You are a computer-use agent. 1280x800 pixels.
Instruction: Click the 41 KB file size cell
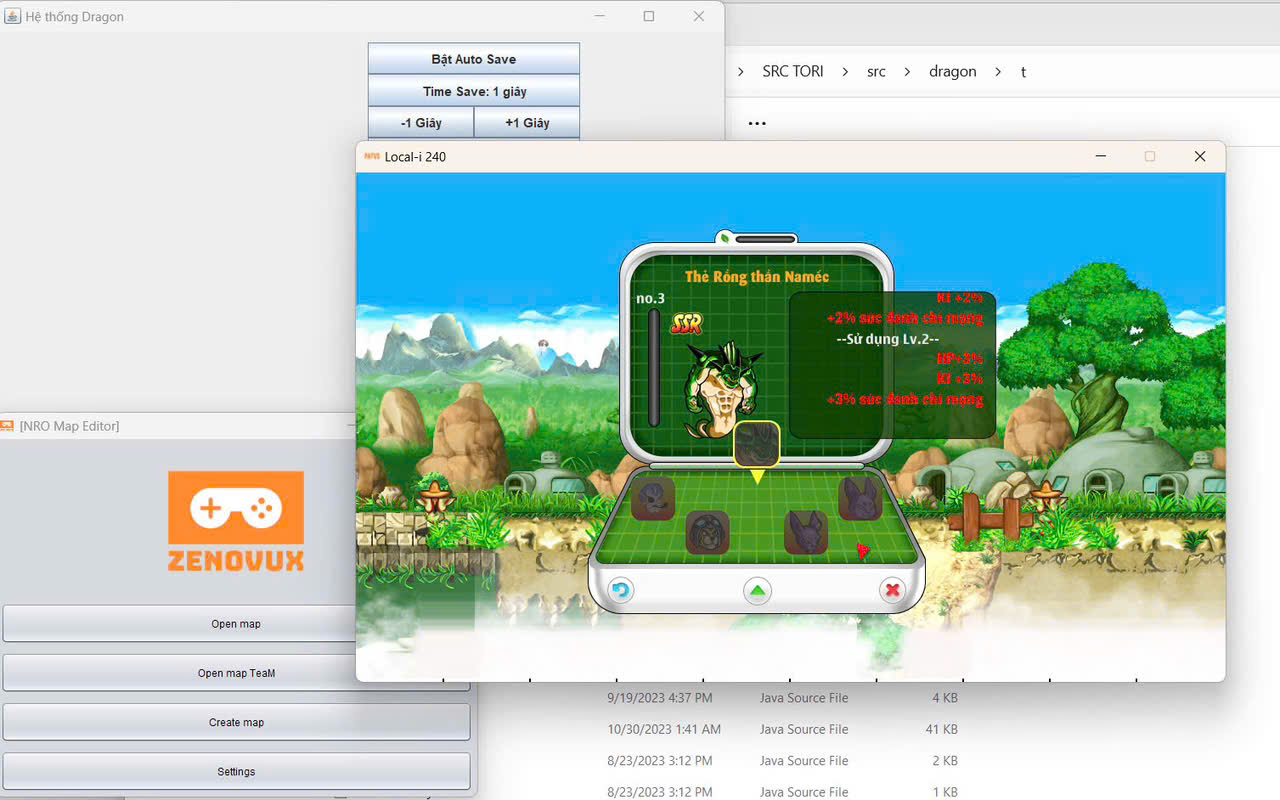point(942,729)
